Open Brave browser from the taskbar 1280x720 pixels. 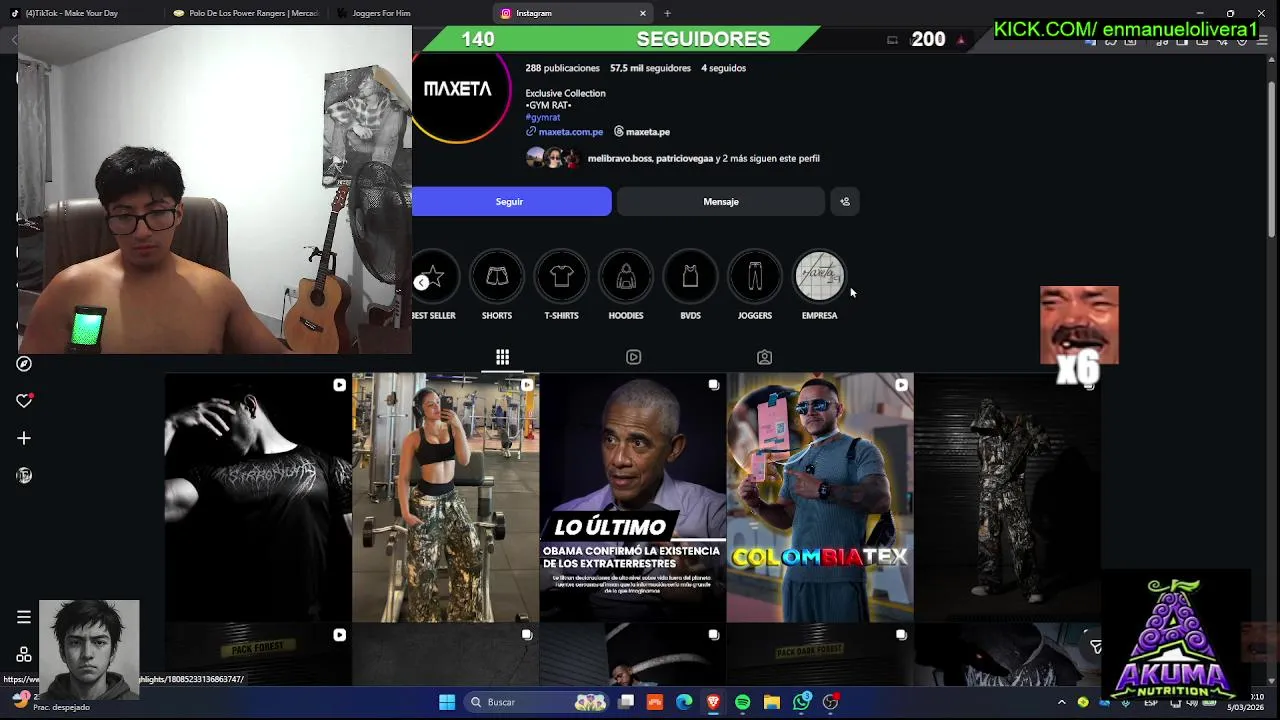pos(713,702)
